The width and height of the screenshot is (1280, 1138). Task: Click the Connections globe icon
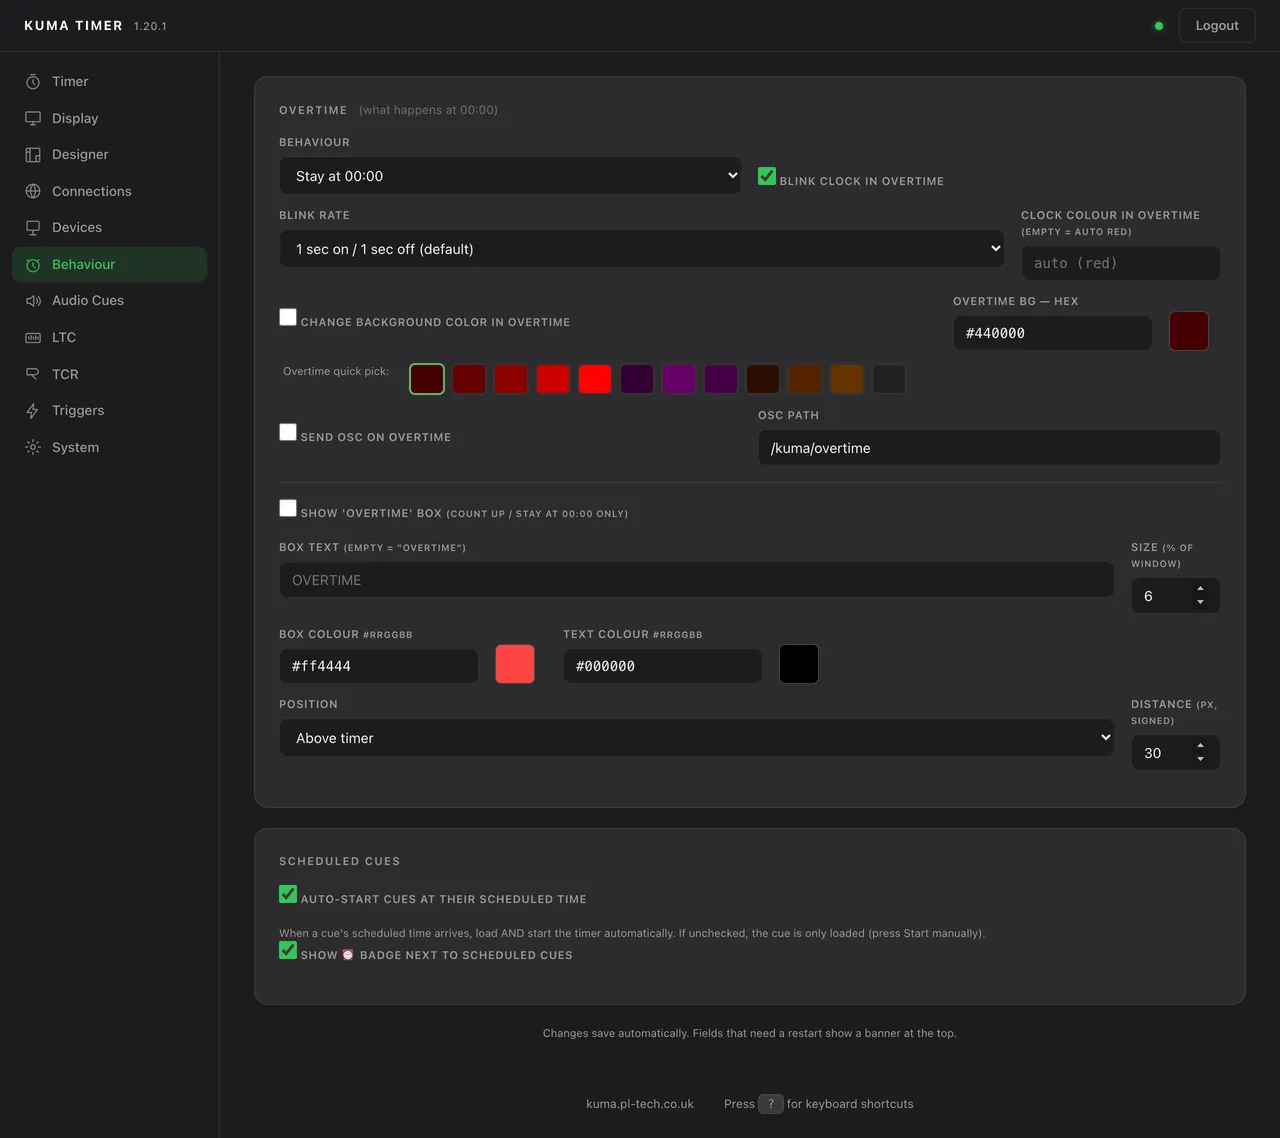click(x=33, y=191)
